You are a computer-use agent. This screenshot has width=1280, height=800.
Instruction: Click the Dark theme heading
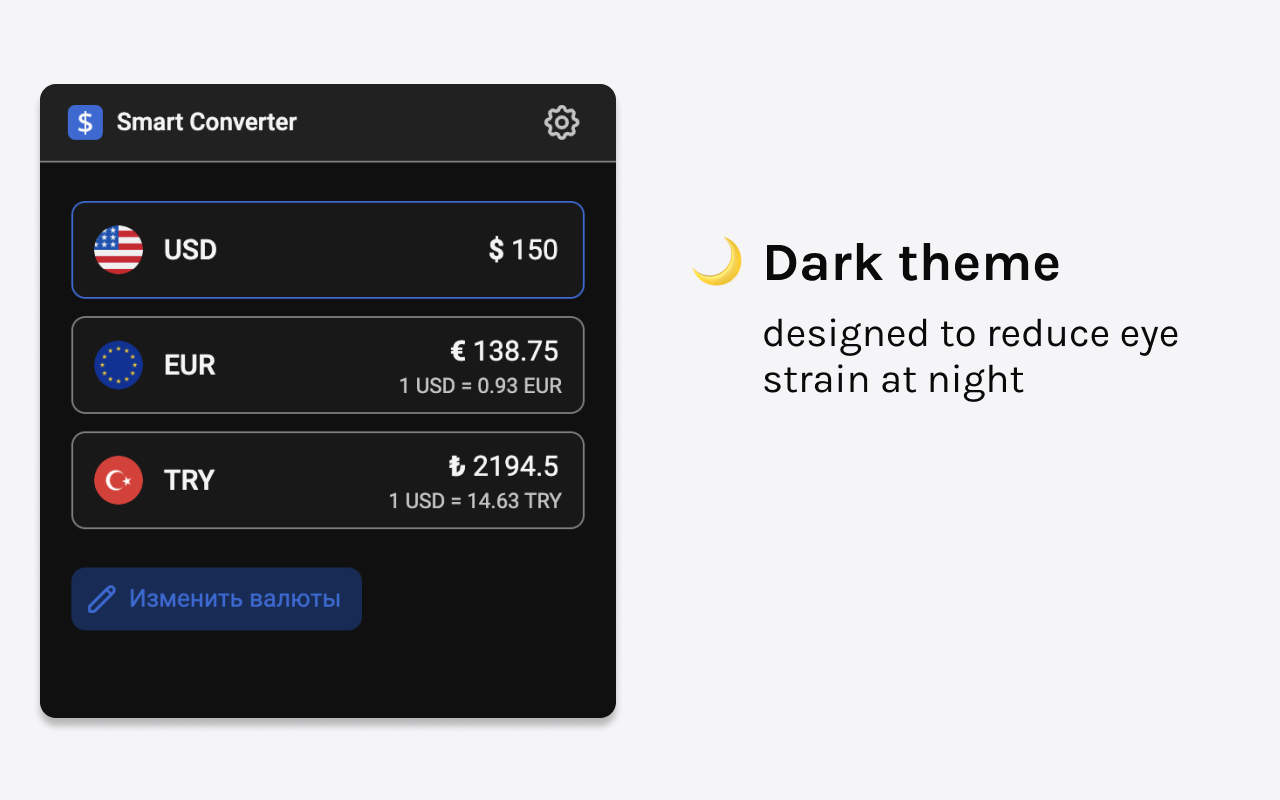tap(911, 263)
